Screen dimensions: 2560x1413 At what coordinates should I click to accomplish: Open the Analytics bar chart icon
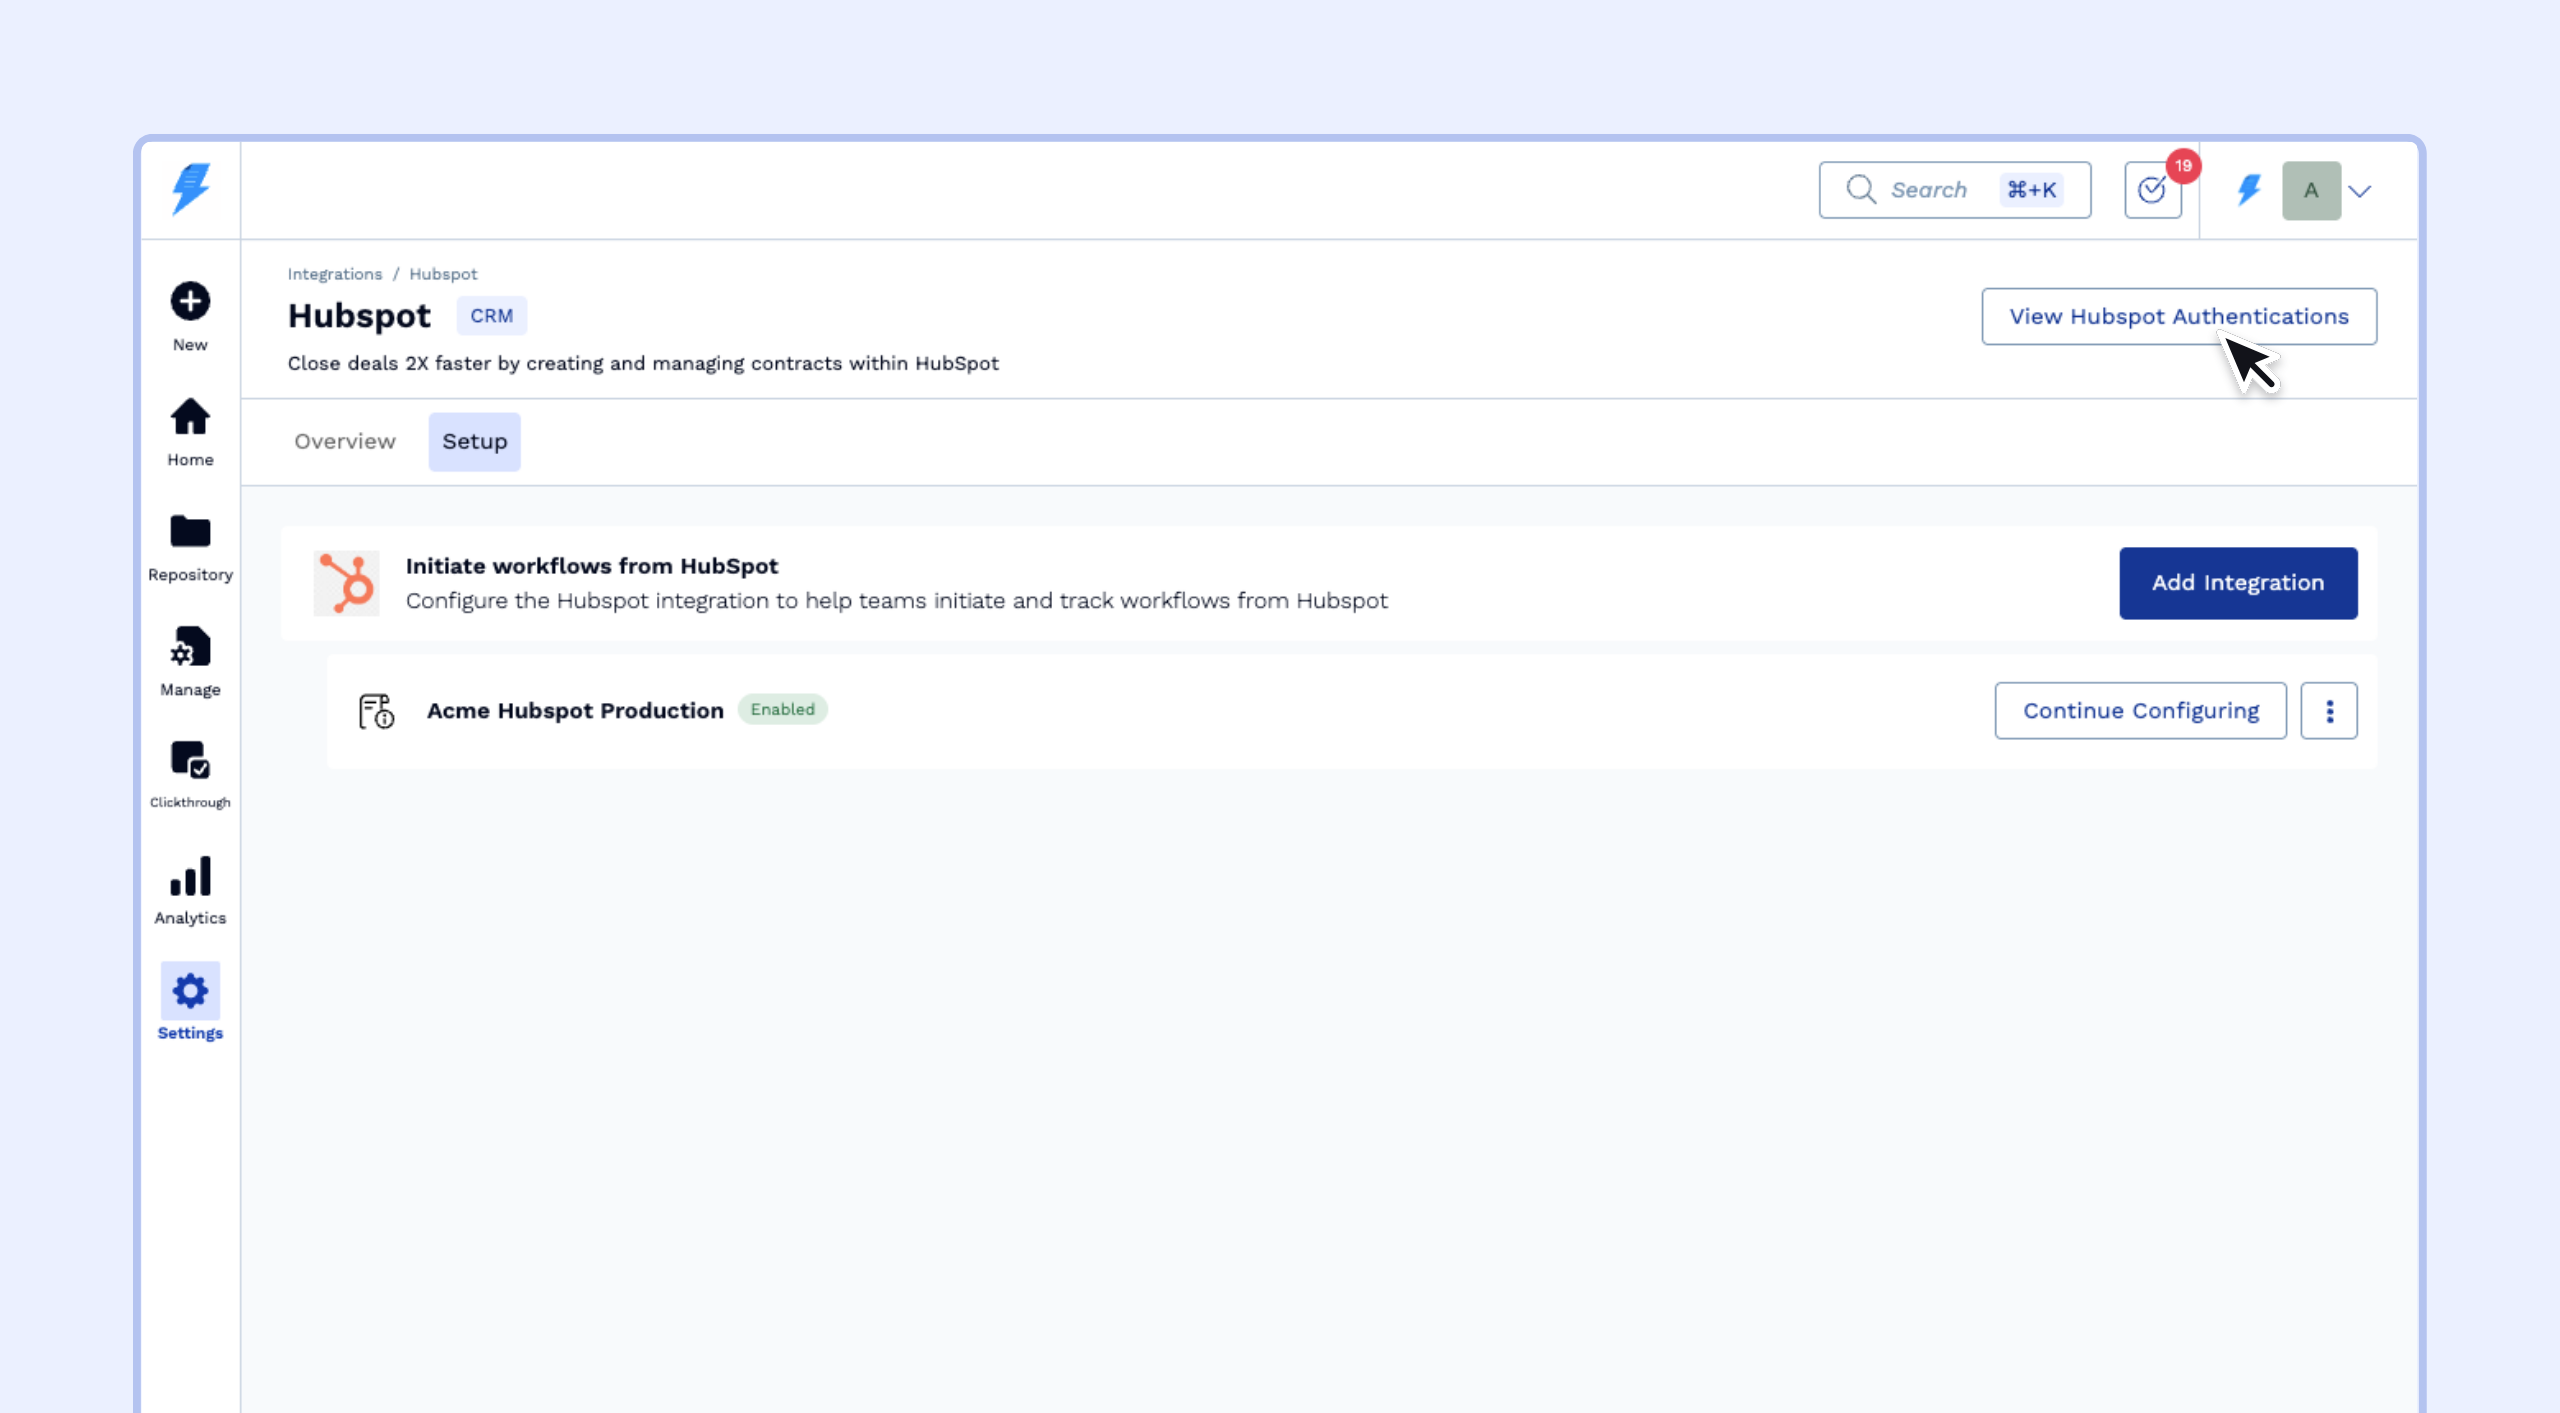click(x=190, y=877)
